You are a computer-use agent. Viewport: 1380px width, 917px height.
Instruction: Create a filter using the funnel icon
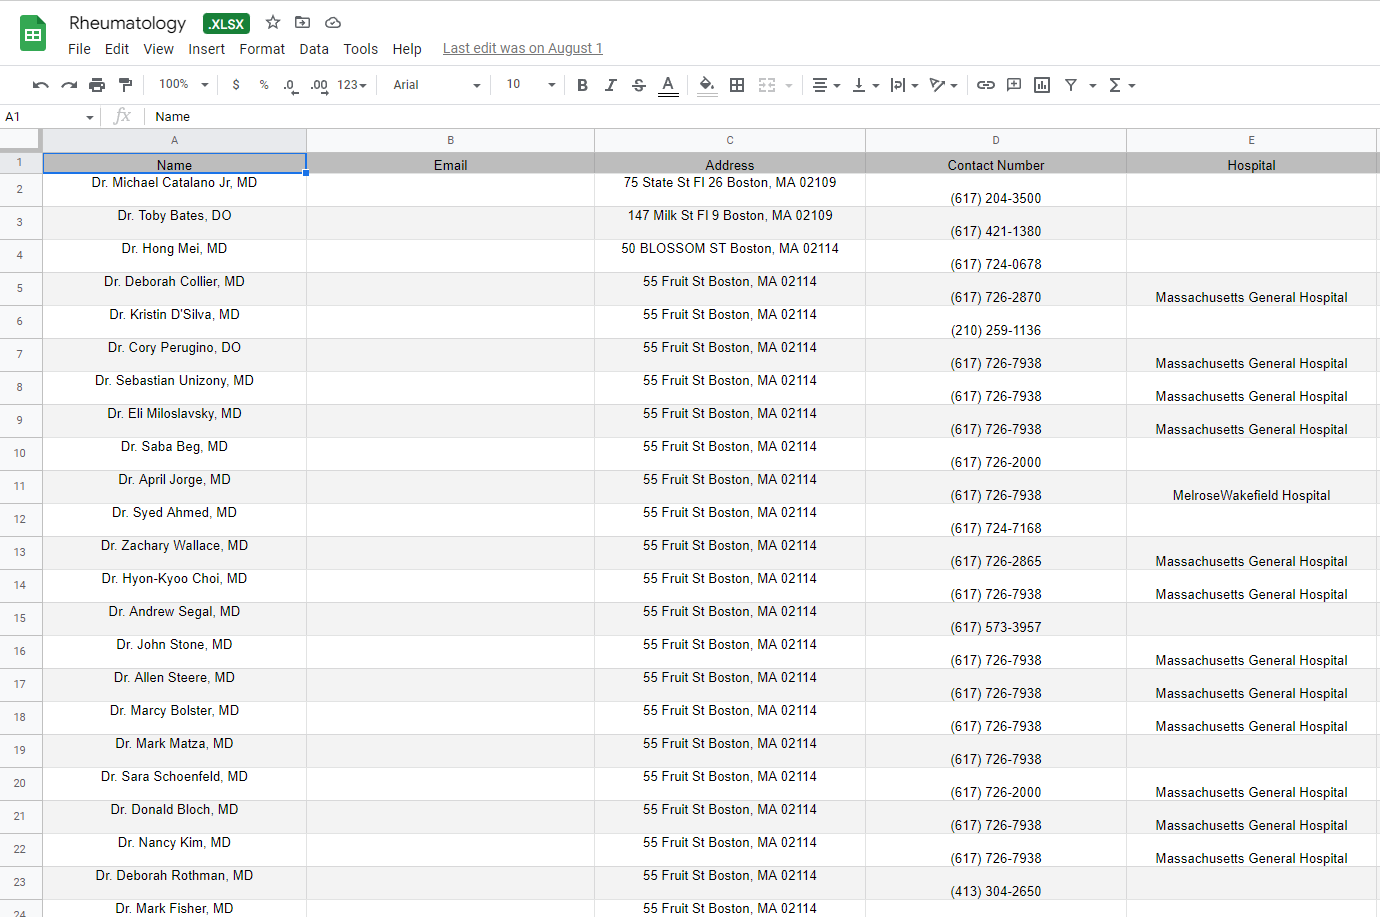click(x=1071, y=85)
